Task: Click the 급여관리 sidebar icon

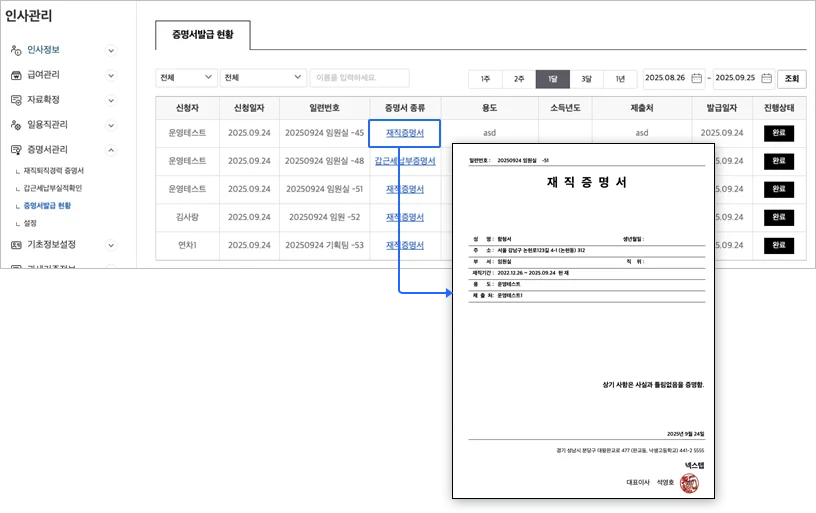Action: 16,75
